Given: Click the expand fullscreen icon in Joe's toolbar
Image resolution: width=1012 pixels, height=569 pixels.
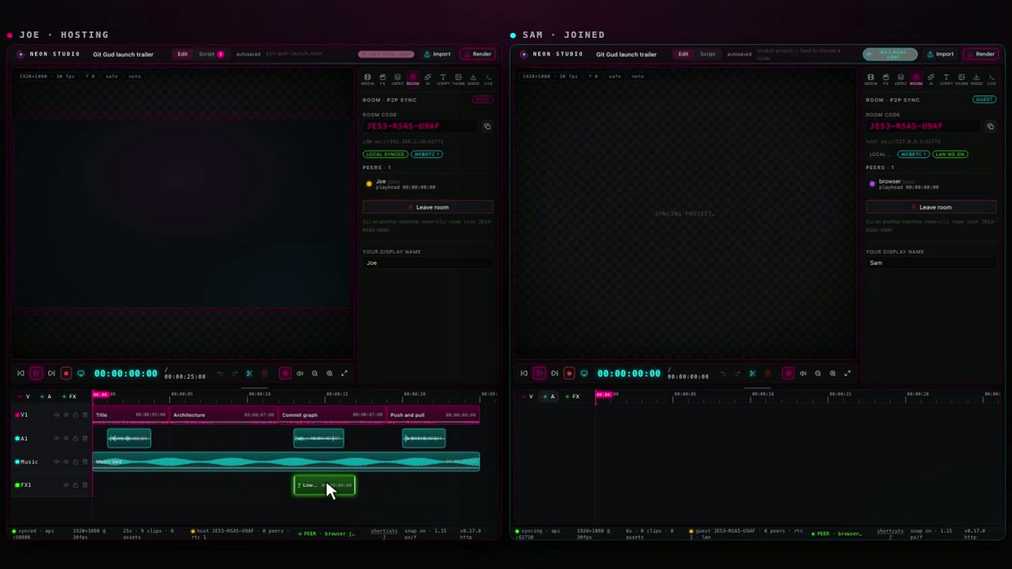Looking at the screenshot, I should [345, 373].
